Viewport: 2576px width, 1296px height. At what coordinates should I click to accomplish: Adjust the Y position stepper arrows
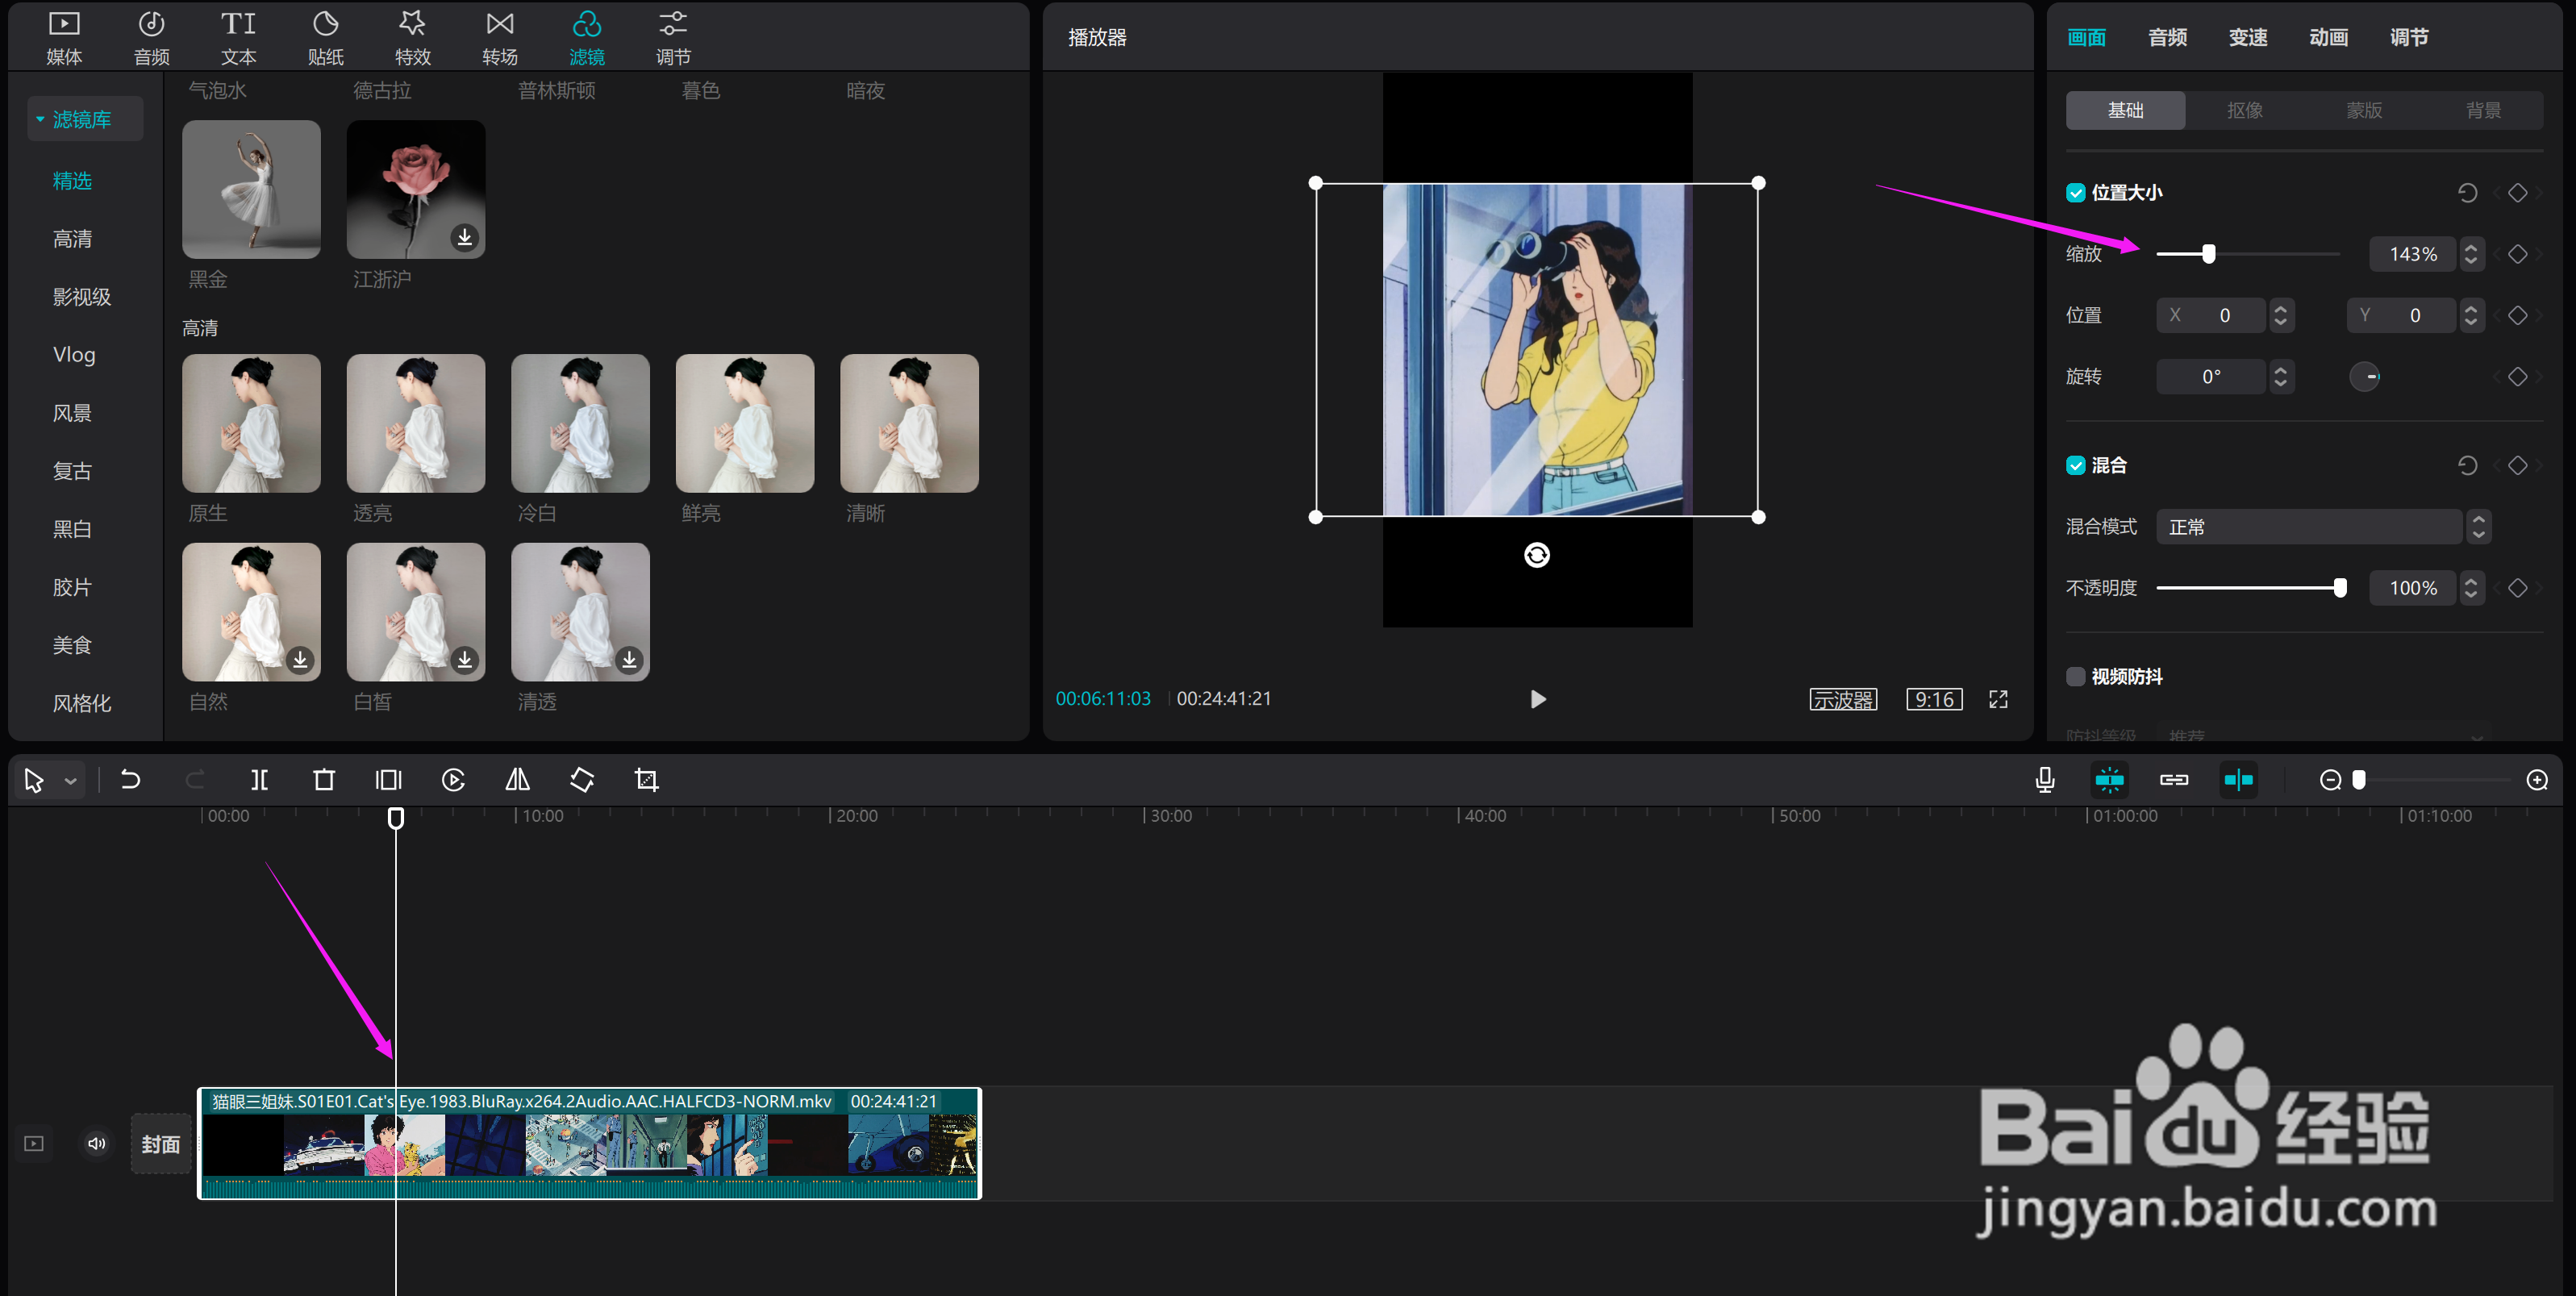click(x=2471, y=315)
